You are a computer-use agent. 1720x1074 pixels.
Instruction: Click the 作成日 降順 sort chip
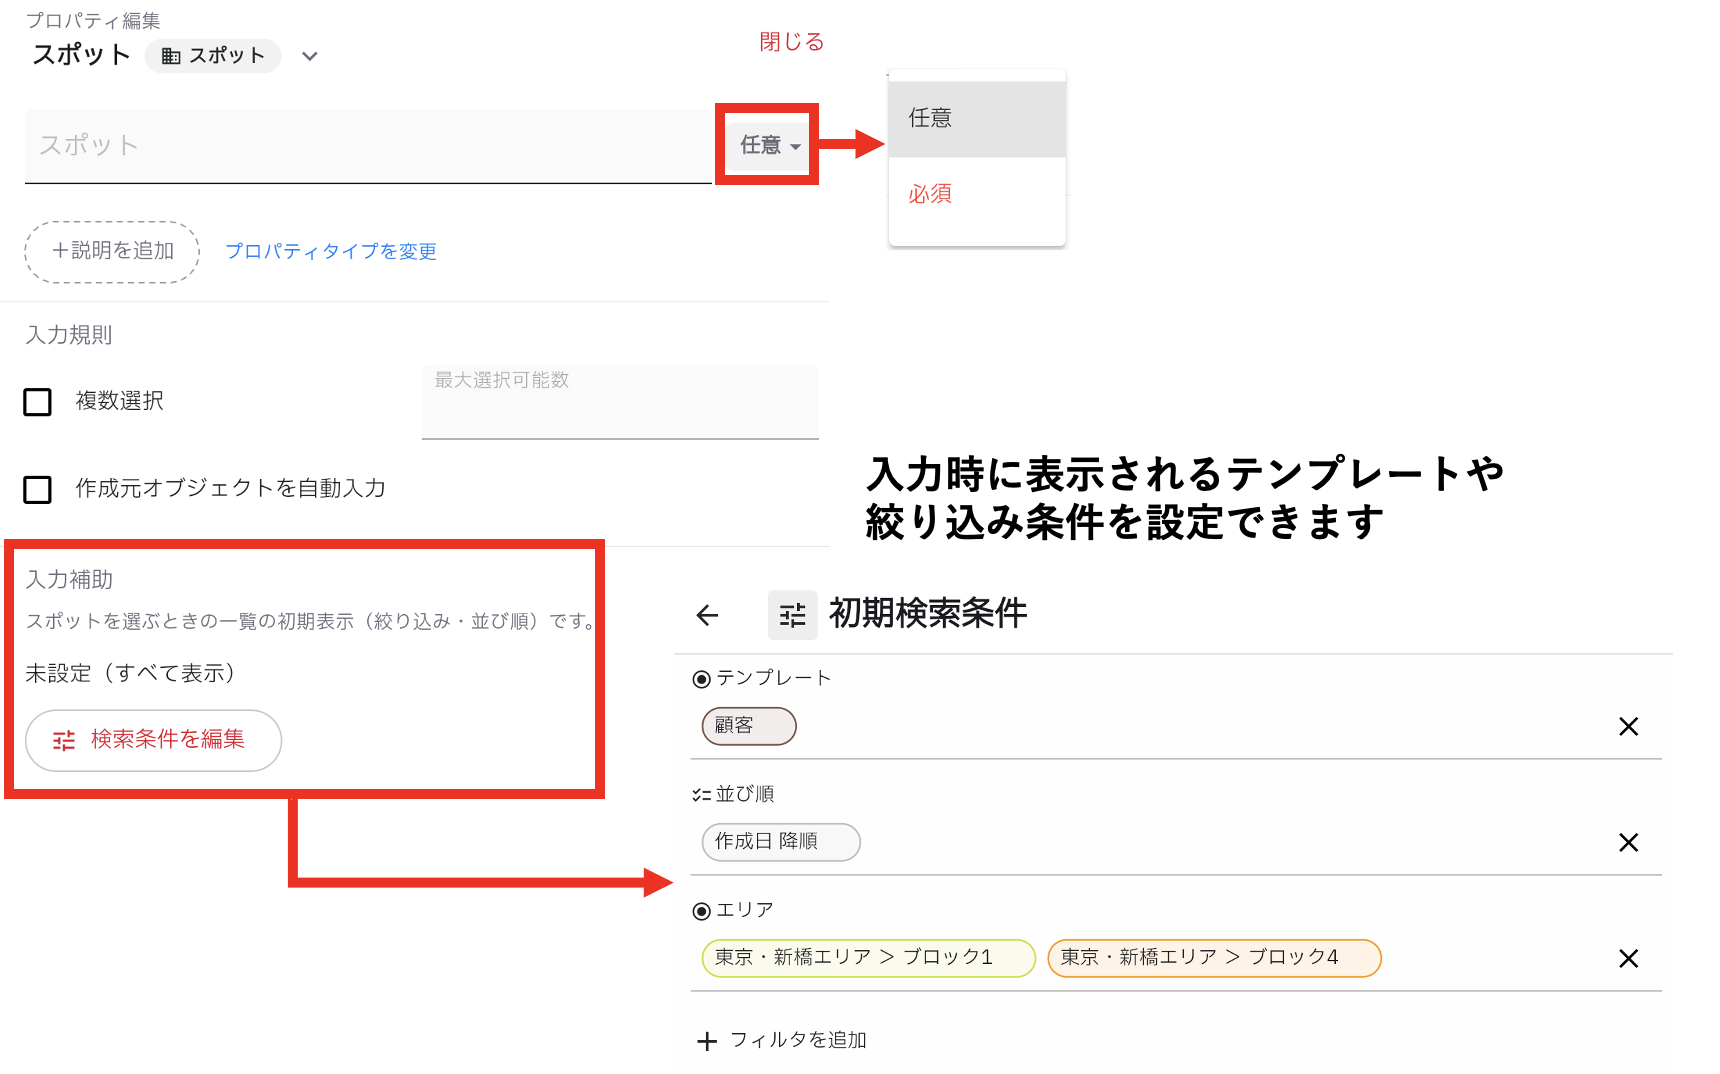[x=781, y=842]
